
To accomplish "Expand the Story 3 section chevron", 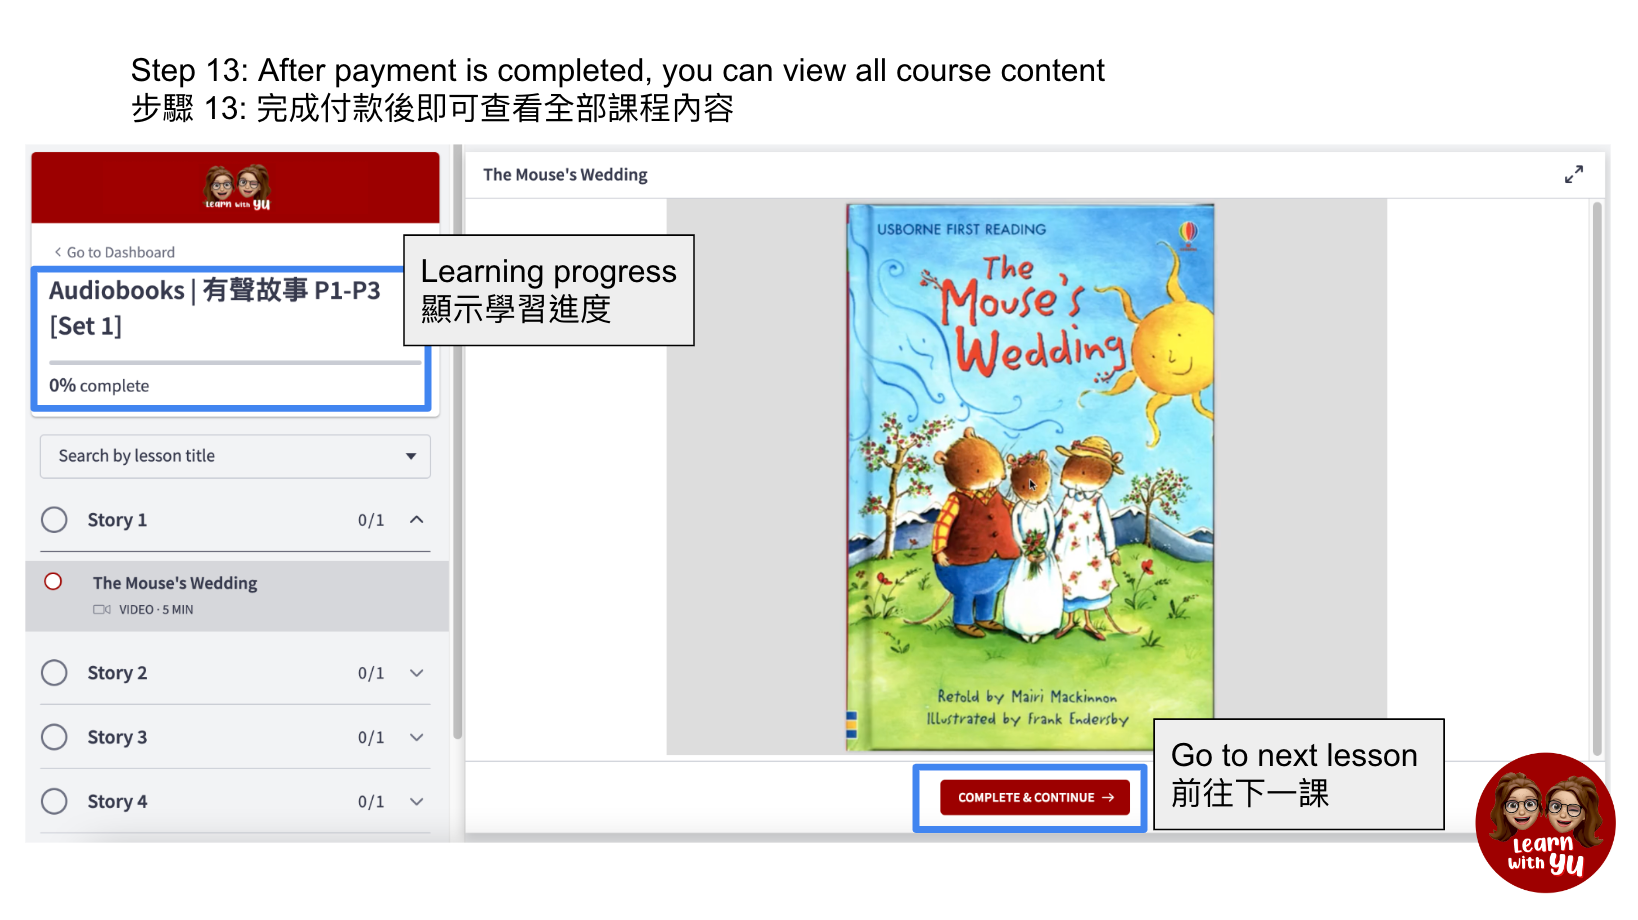I will (x=417, y=737).
